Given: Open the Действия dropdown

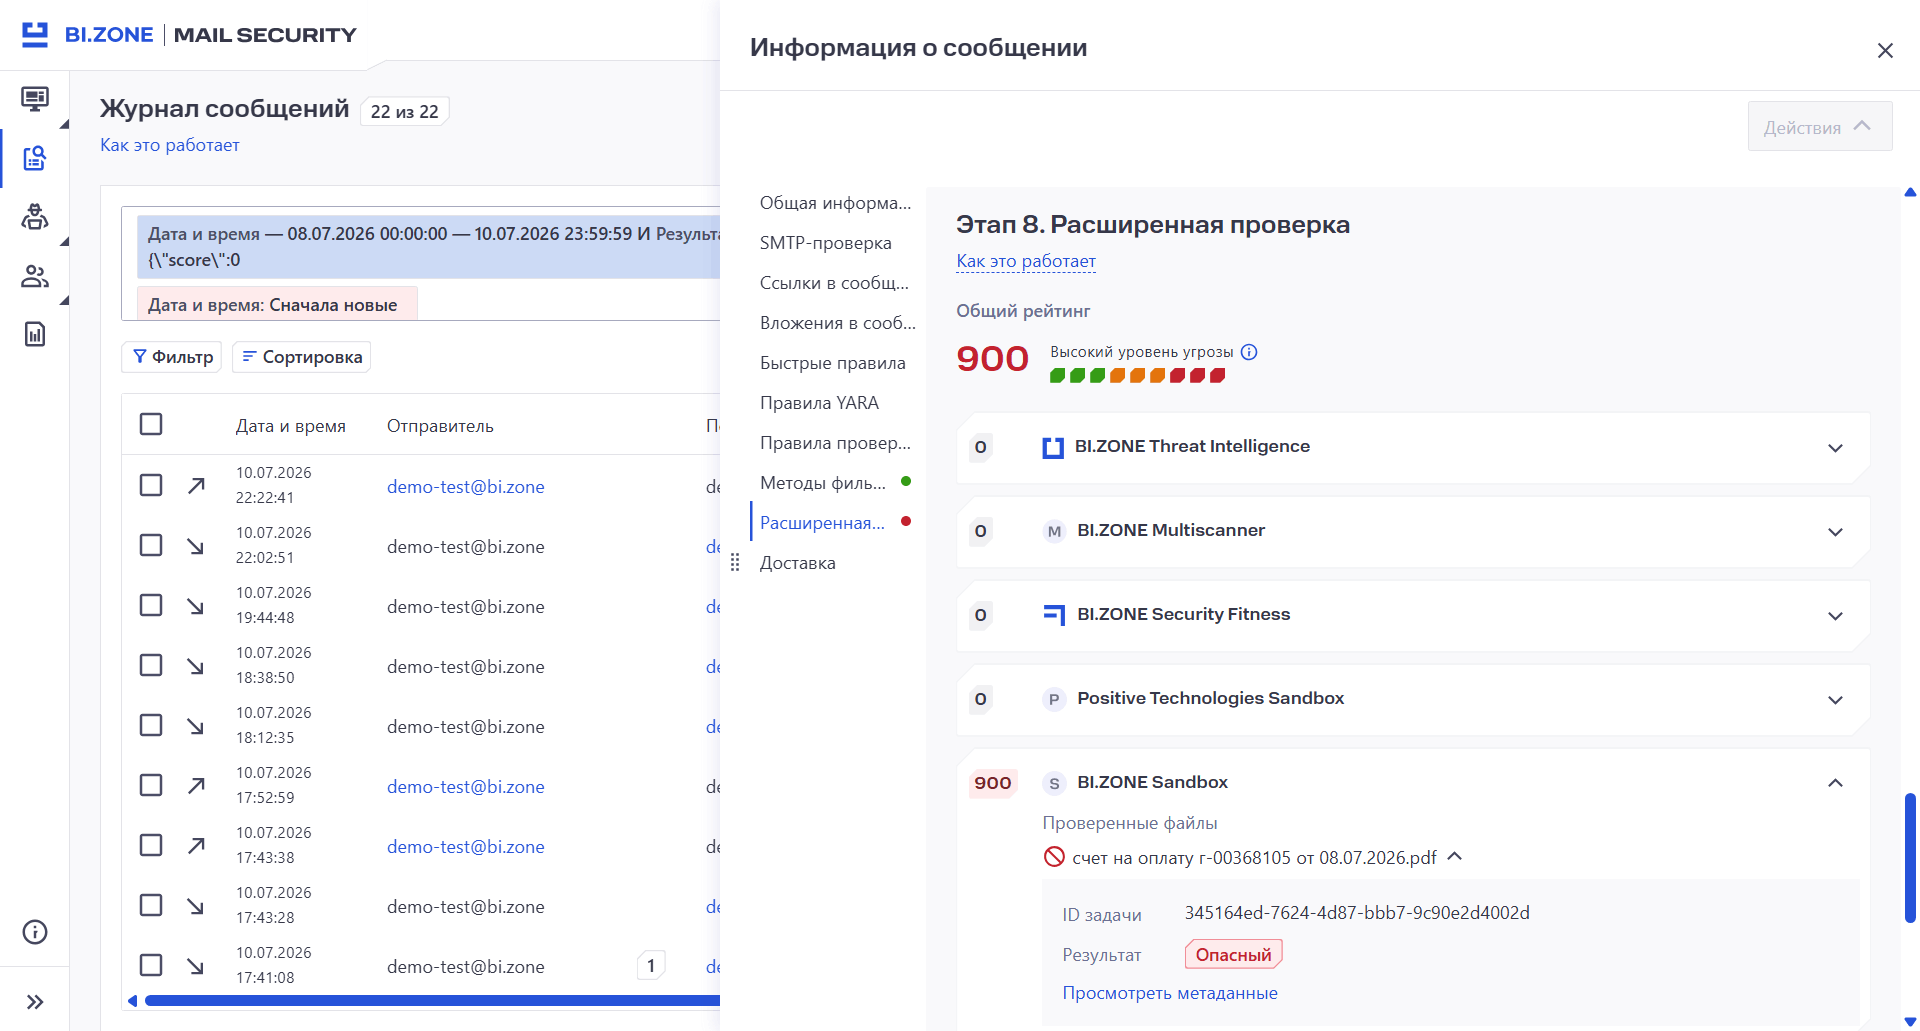Looking at the screenshot, I should [x=1819, y=127].
